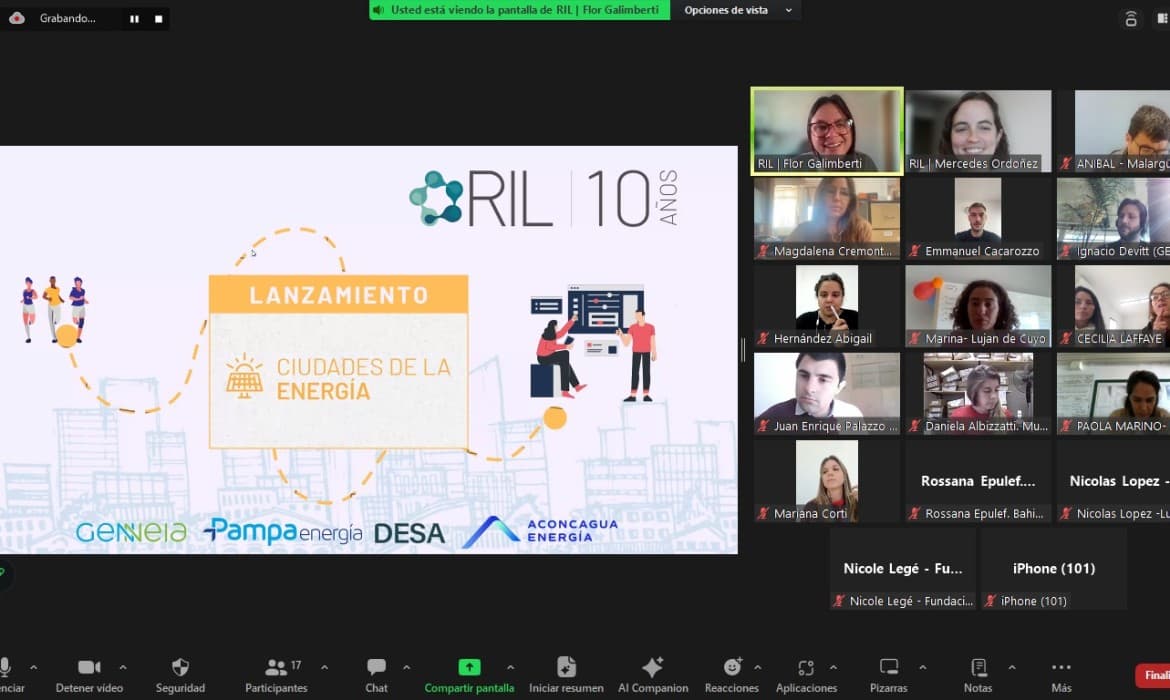Open the Reacciones emoji icon

732,668
